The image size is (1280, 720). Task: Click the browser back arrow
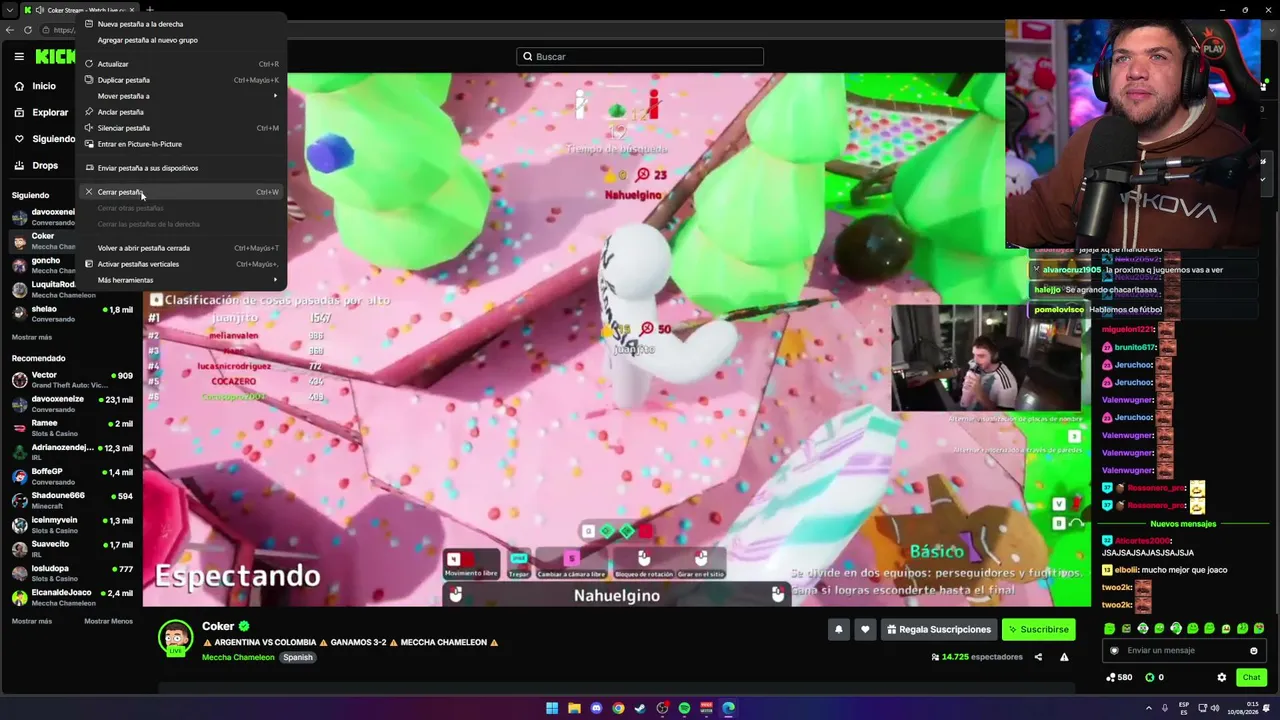pyautogui.click(x=10, y=30)
